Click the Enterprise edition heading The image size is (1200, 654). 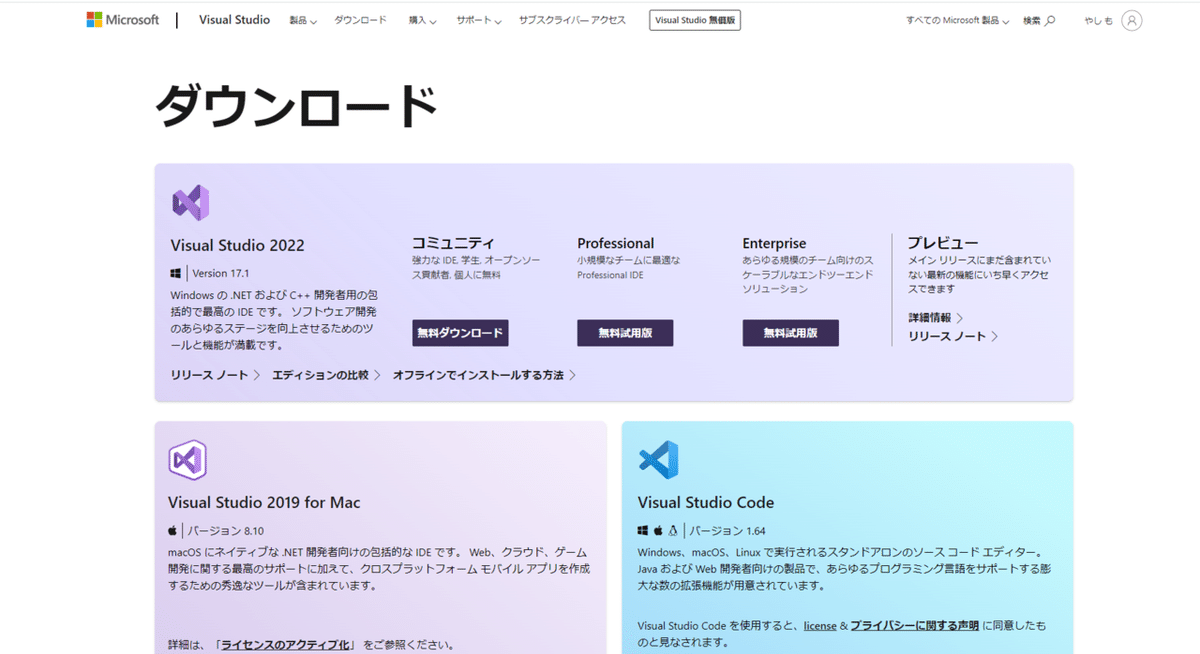coord(774,243)
